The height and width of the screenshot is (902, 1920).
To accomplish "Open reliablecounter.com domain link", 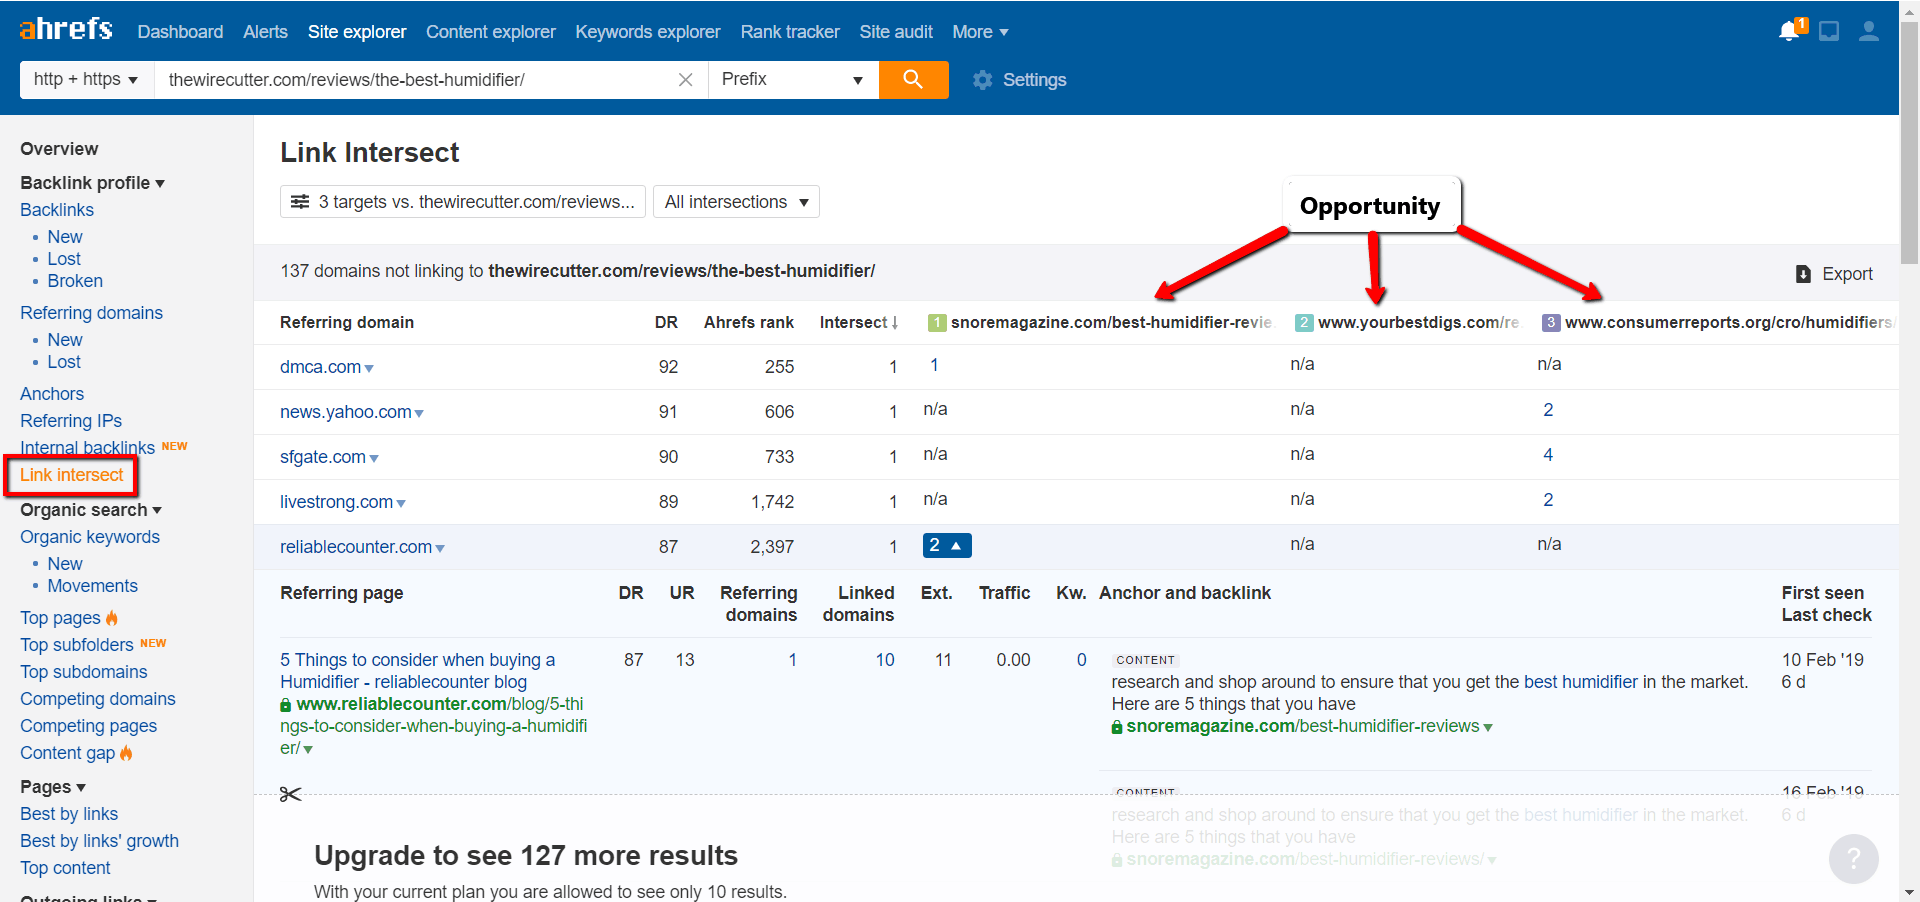I will coord(356,547).
